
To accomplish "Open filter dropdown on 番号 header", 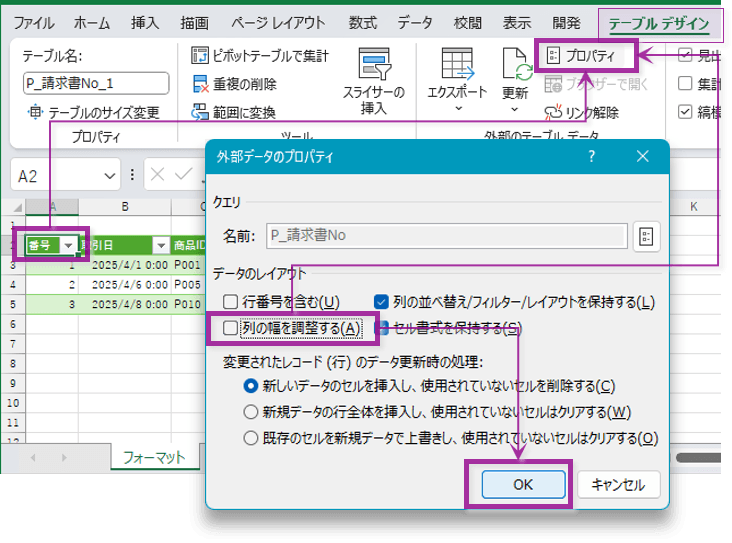I will point(69,245).
